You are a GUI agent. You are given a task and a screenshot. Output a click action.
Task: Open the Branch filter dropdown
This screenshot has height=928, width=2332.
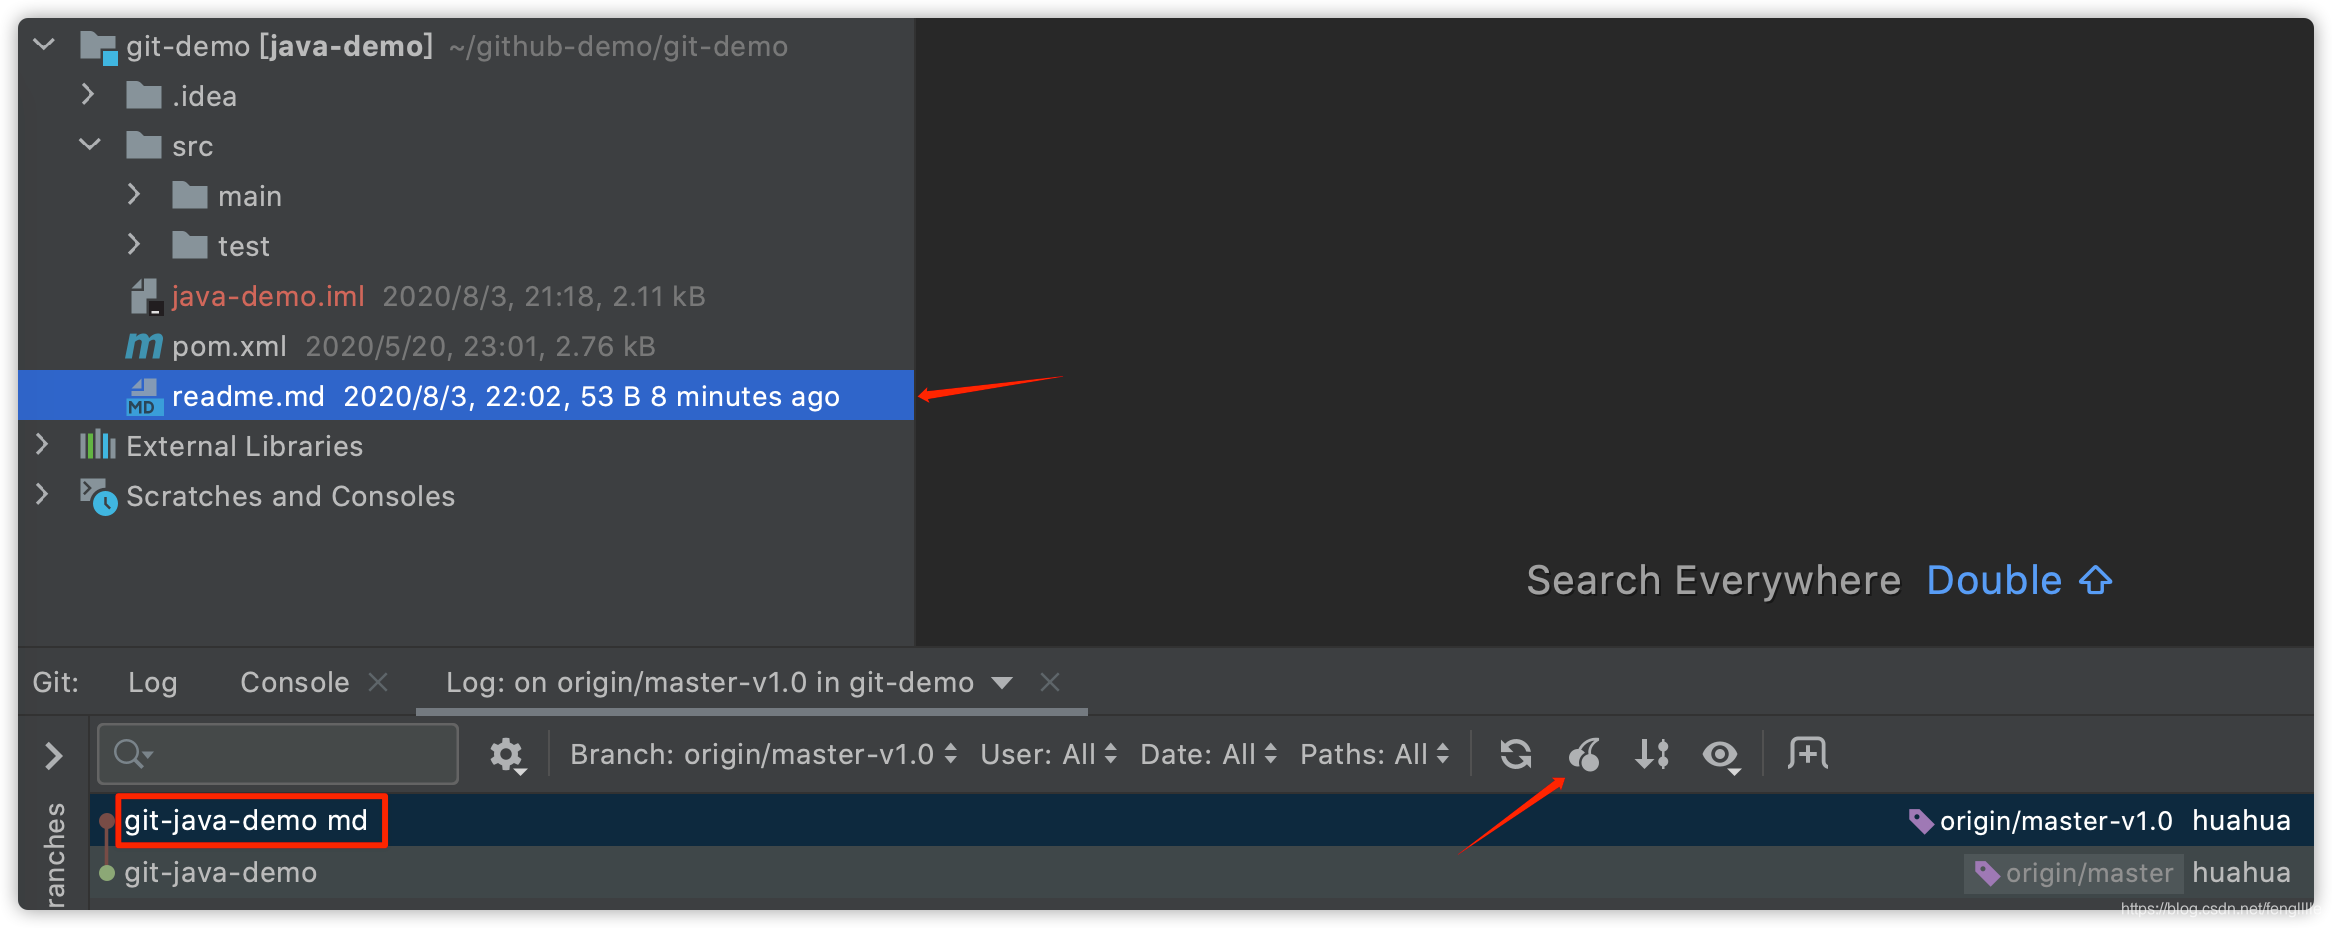point(764,754)
